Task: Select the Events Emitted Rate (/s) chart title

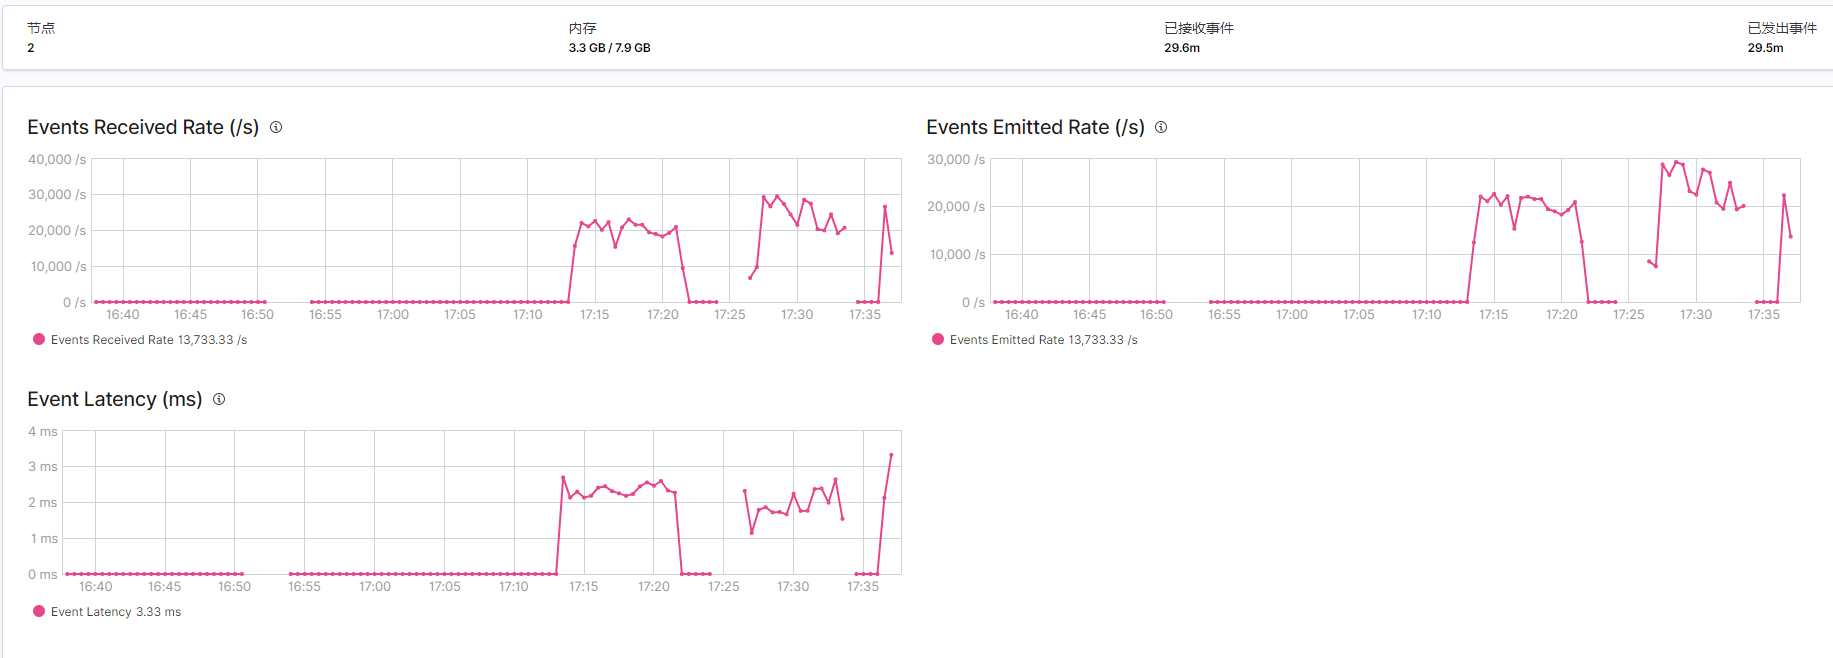Action: tap(1035, 127)
